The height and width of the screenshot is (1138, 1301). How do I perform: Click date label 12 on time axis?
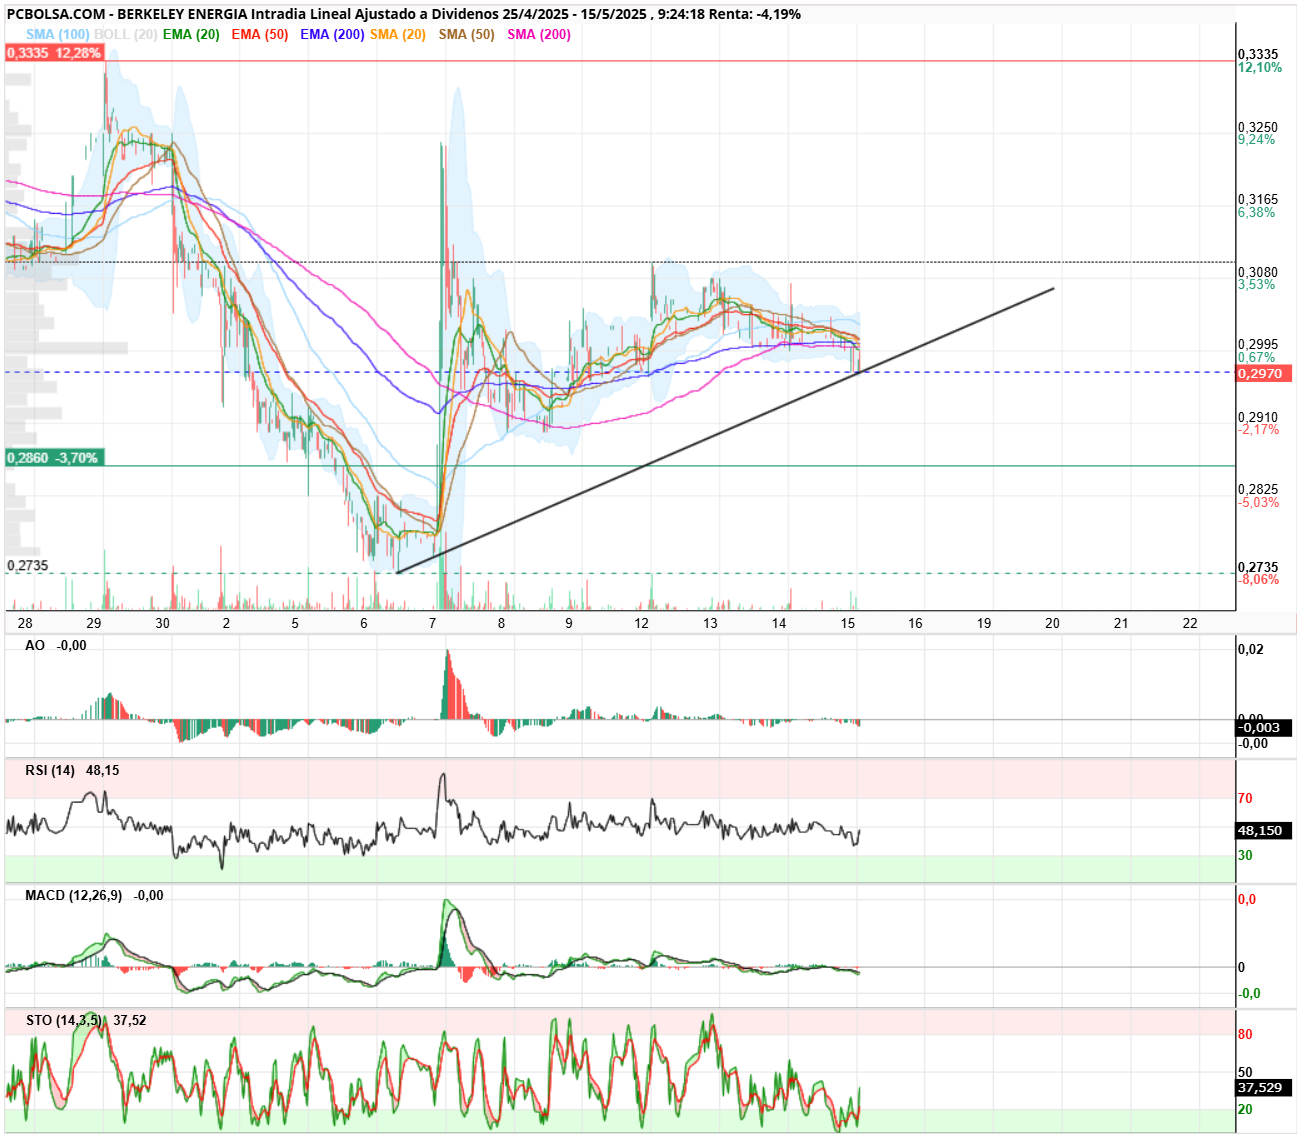point(641,623)
